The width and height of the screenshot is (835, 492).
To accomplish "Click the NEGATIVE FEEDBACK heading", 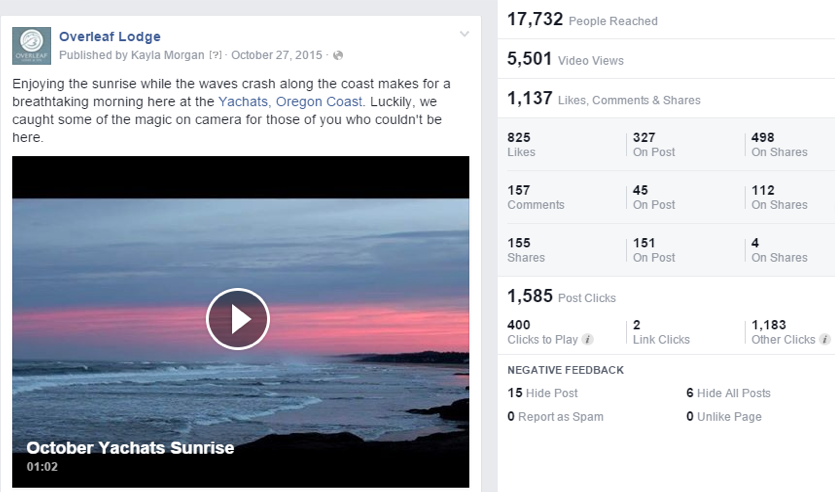I will tap(566, 370).
